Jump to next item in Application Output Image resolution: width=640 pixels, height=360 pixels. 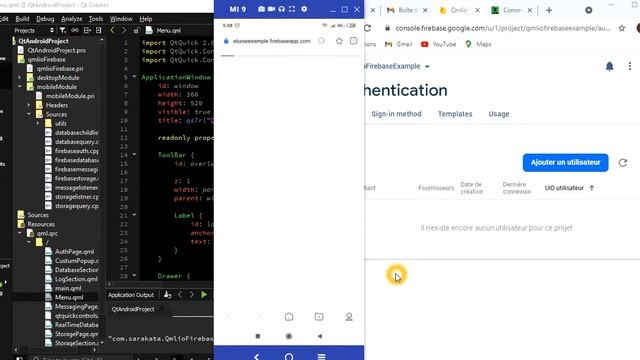(191, 294)
